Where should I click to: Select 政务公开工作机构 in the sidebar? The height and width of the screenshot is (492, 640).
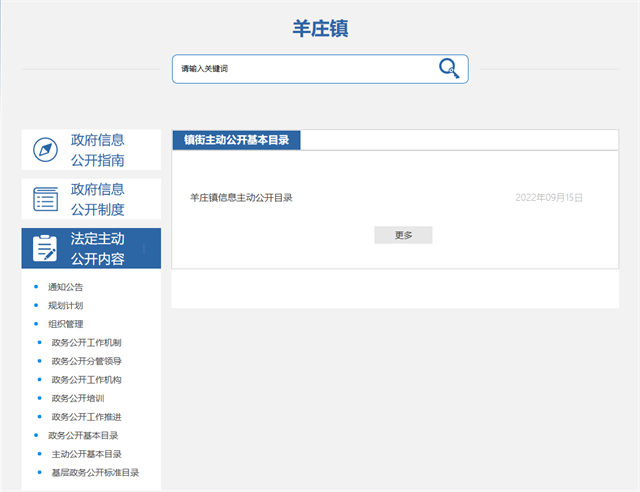click(x=86, y=380)
